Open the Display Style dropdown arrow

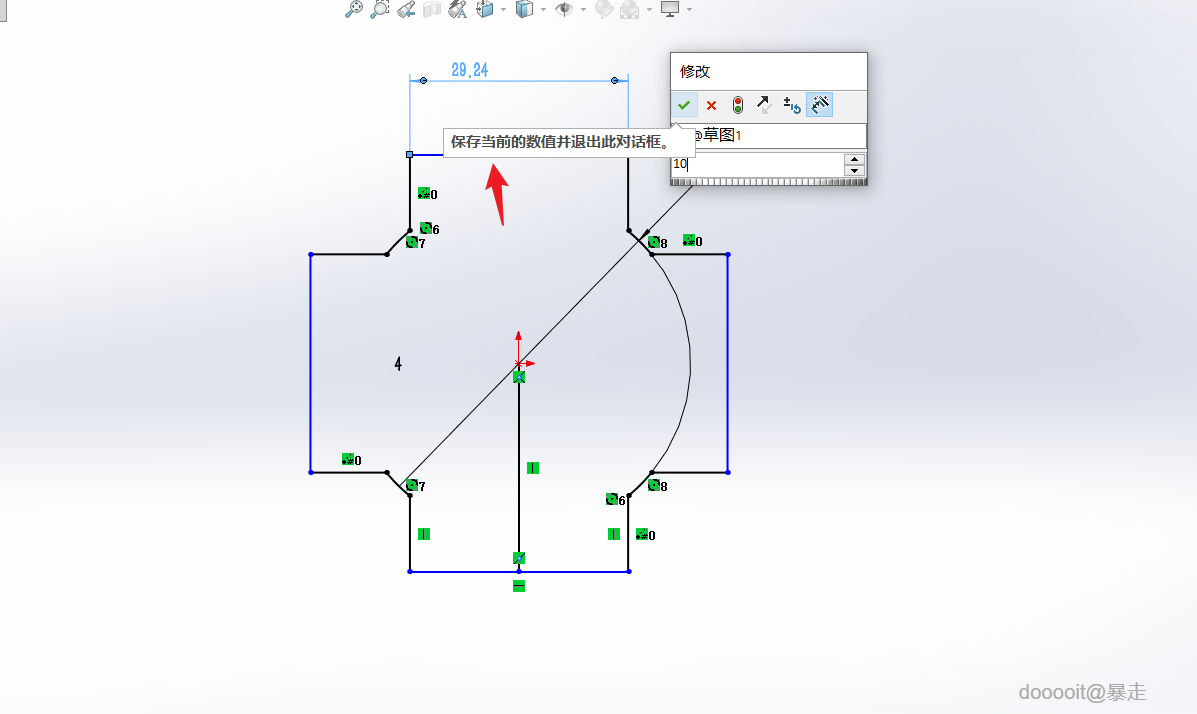coord(544,10)
